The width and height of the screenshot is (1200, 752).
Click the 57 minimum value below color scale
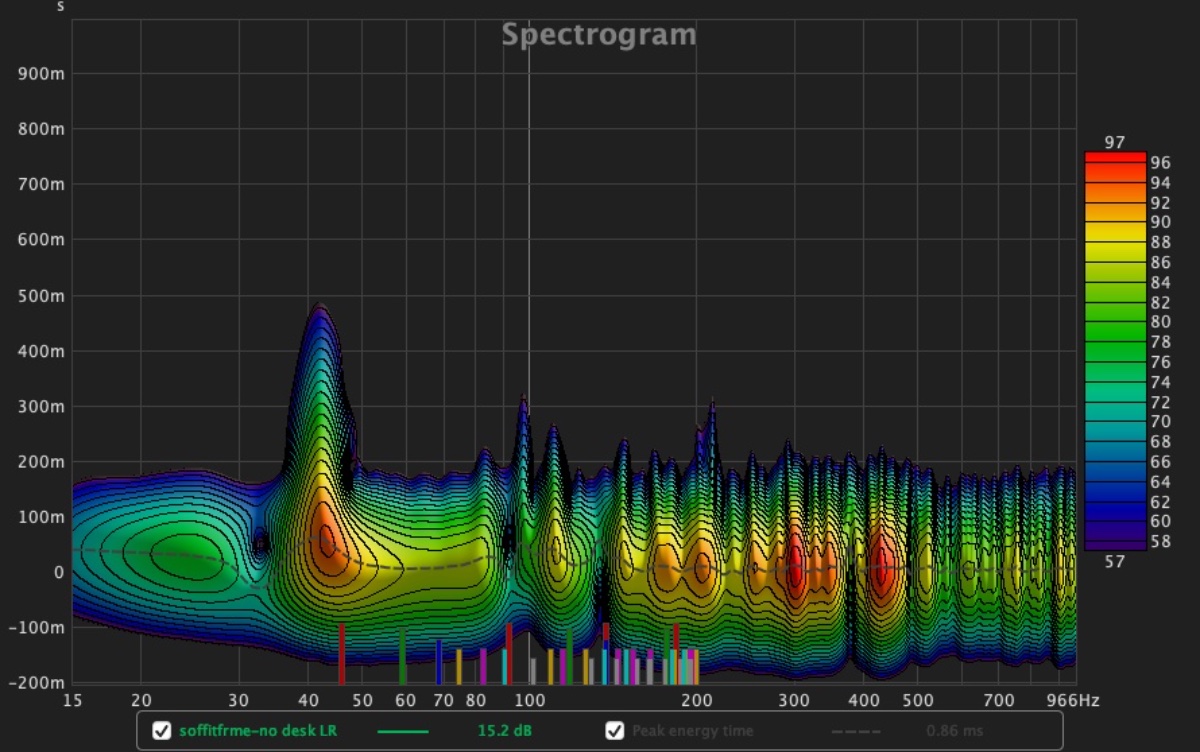click(1115, 562)
